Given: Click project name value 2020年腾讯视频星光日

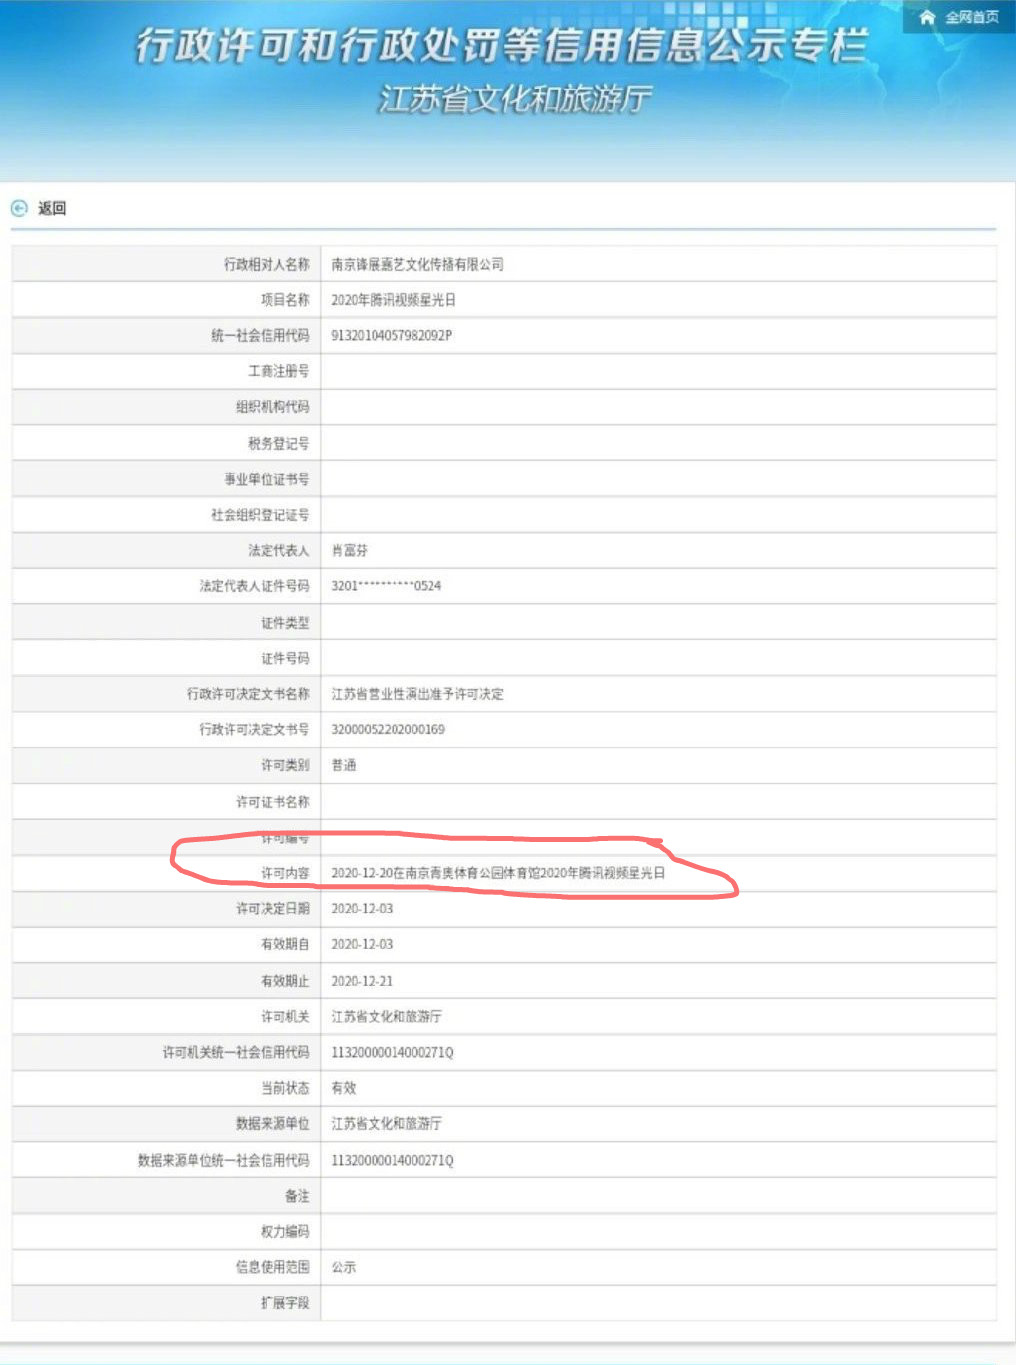Looking at the screenshot, I should (393, 300).
